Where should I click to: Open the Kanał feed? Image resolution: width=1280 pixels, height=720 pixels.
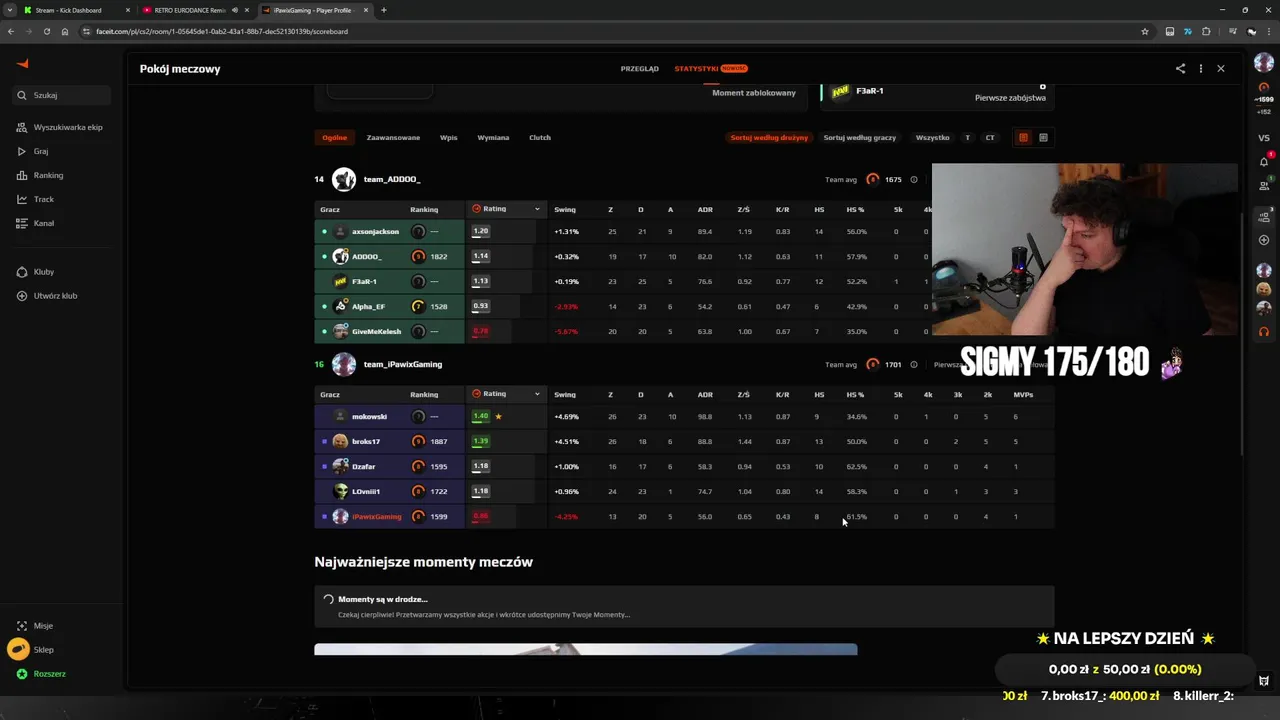coord(36,223)
